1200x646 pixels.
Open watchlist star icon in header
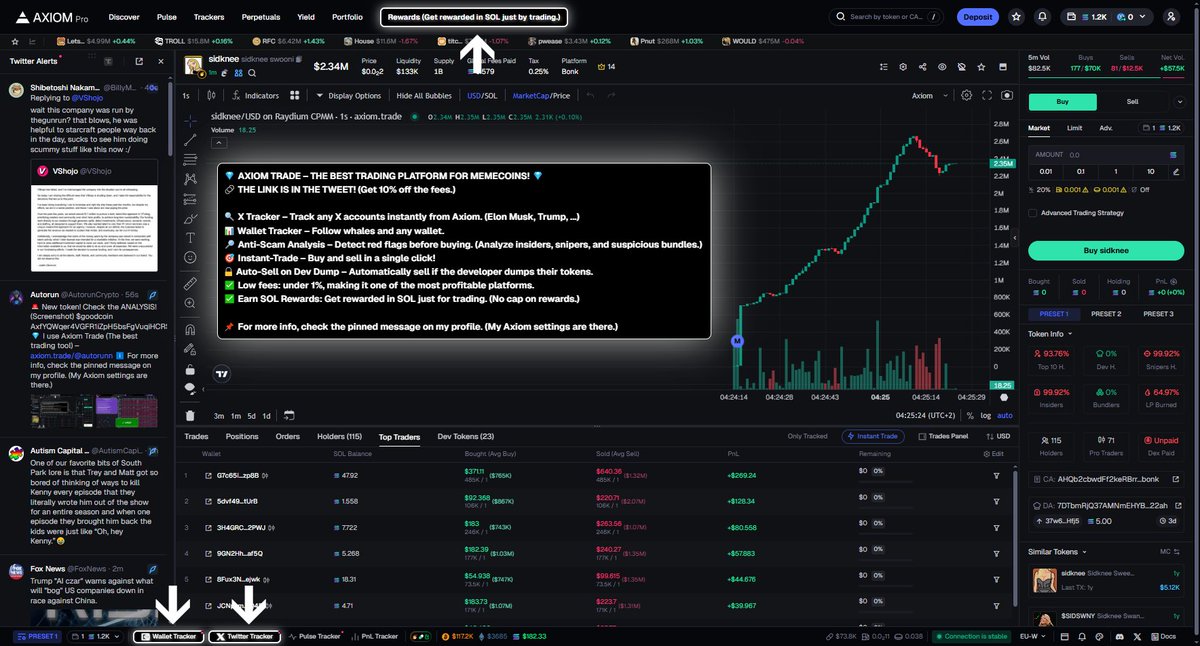coord(1016,17)
